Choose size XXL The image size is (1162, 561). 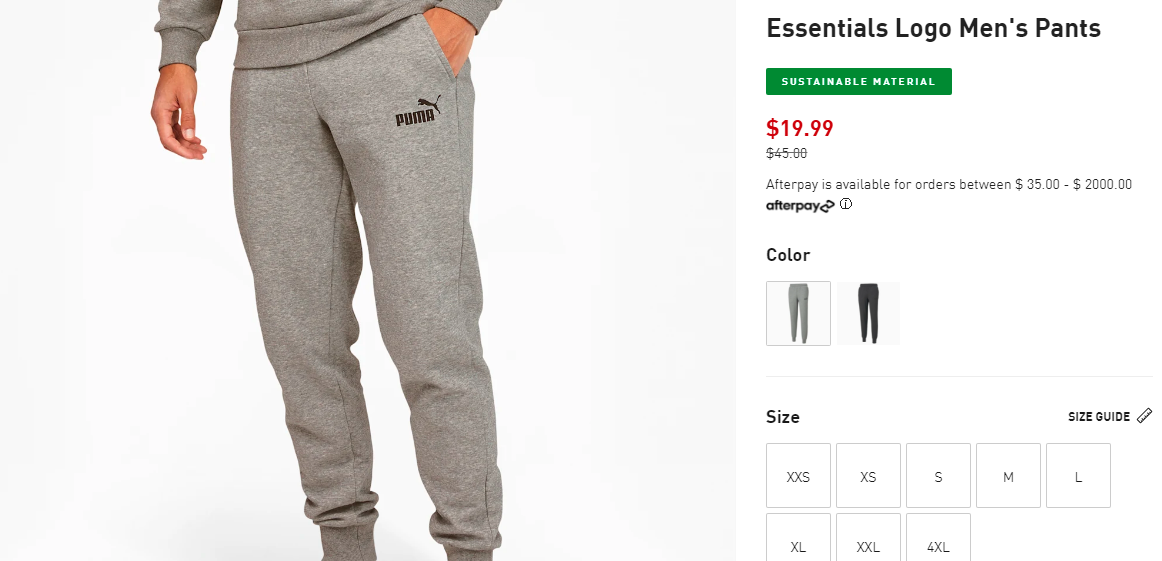[869, 538]
